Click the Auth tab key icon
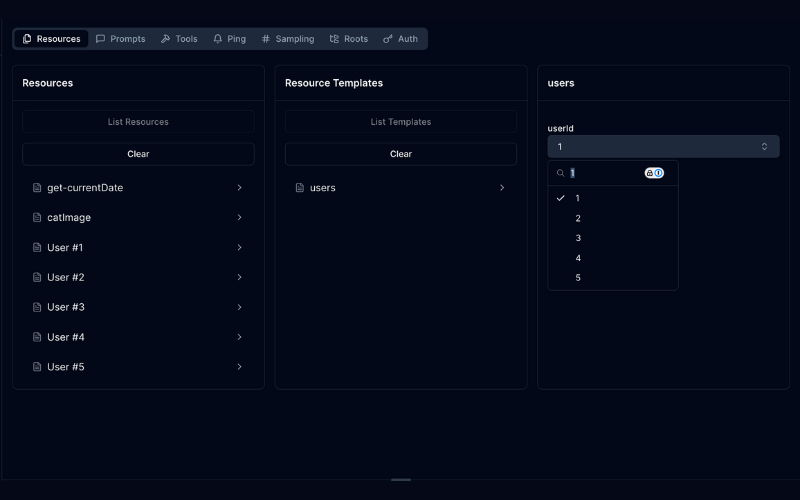The width and height of the screenshot is (800, 500). (388, 39)
